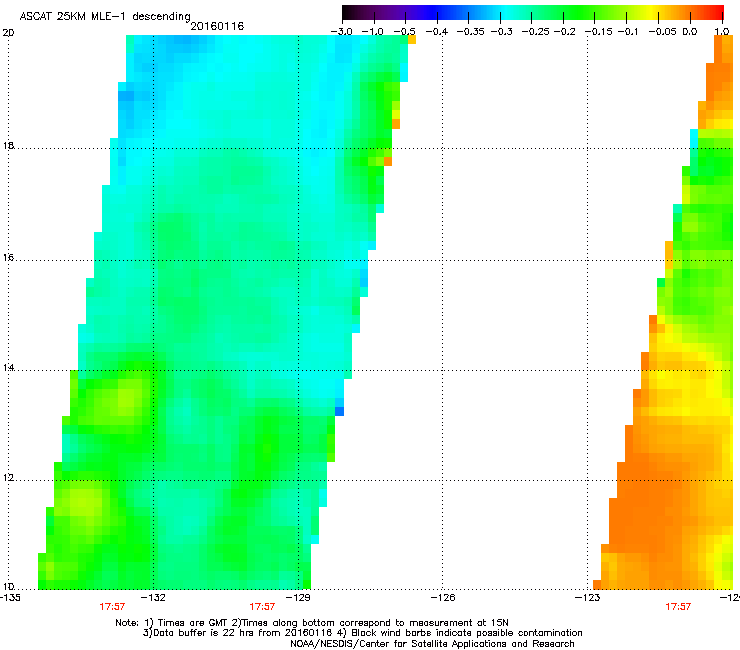
Task: Click the "-3.0" color scale label
Action: 341,32
